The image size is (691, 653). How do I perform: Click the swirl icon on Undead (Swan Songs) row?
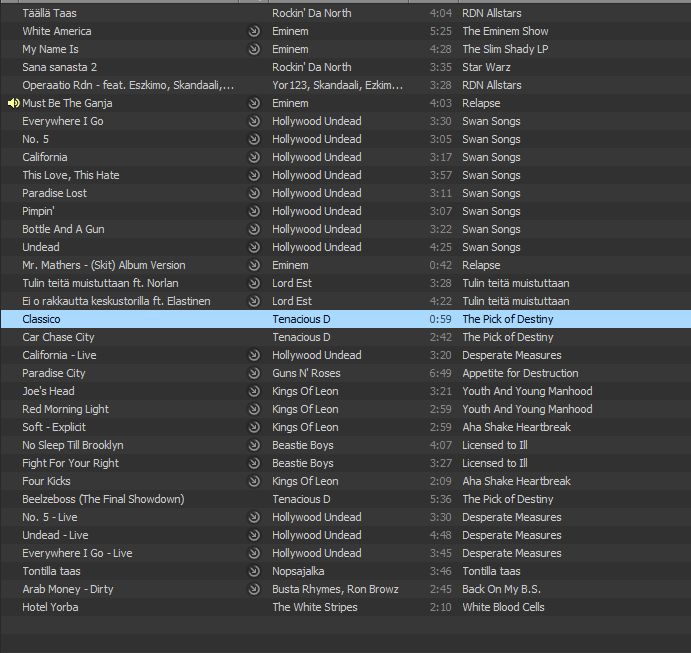point(254,247)
